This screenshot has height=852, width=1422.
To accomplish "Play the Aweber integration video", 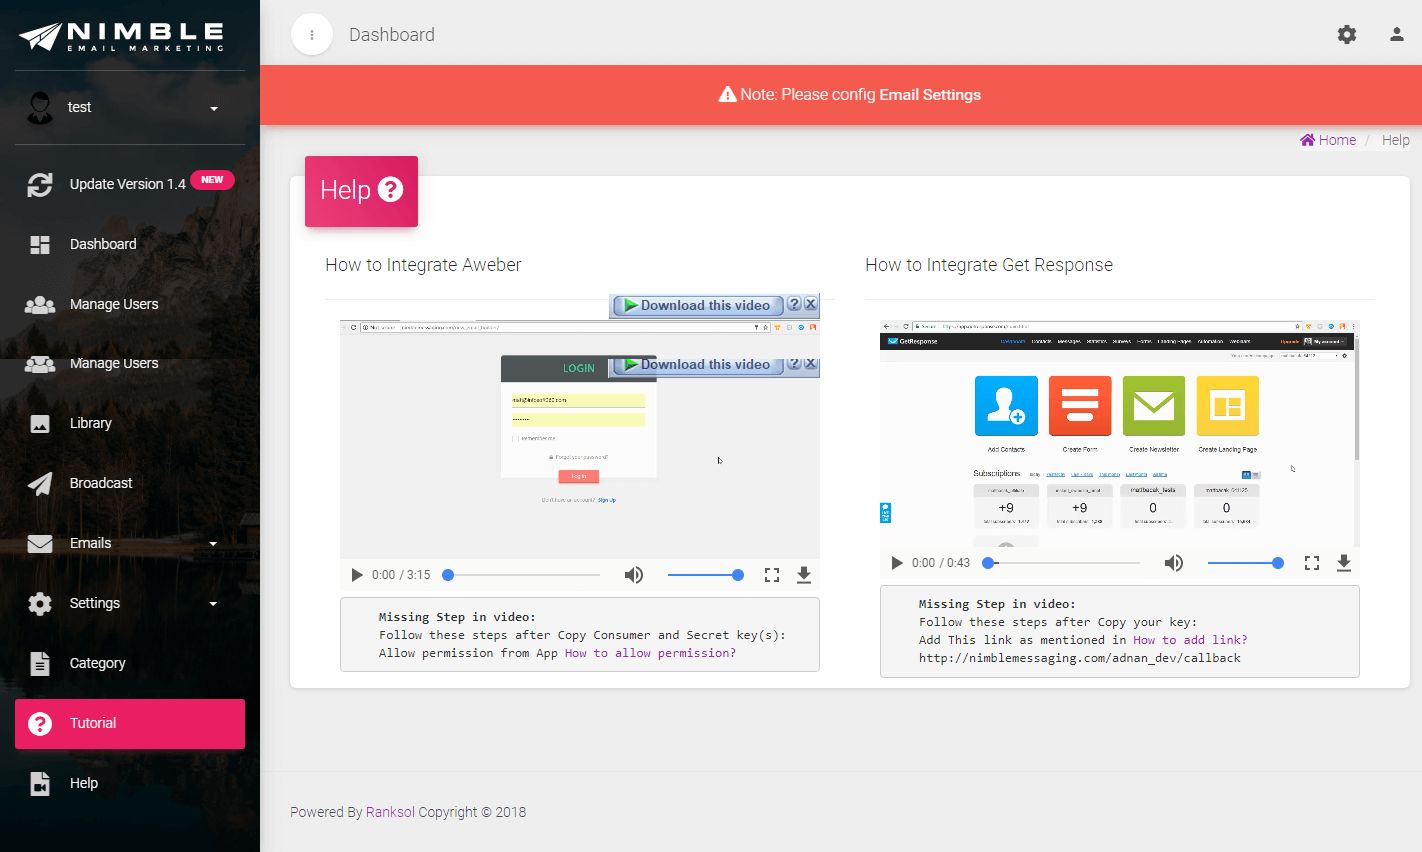I will tap(357, 575).
